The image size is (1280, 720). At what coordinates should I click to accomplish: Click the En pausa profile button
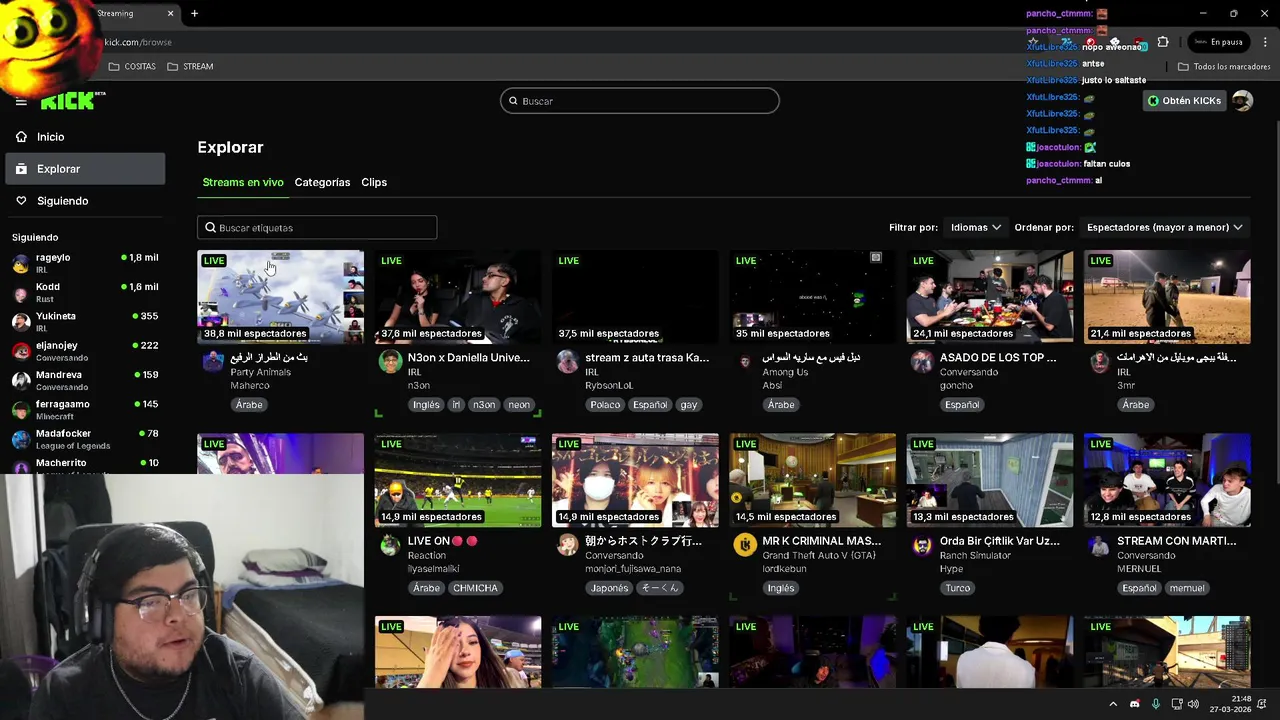[1217, 42]
